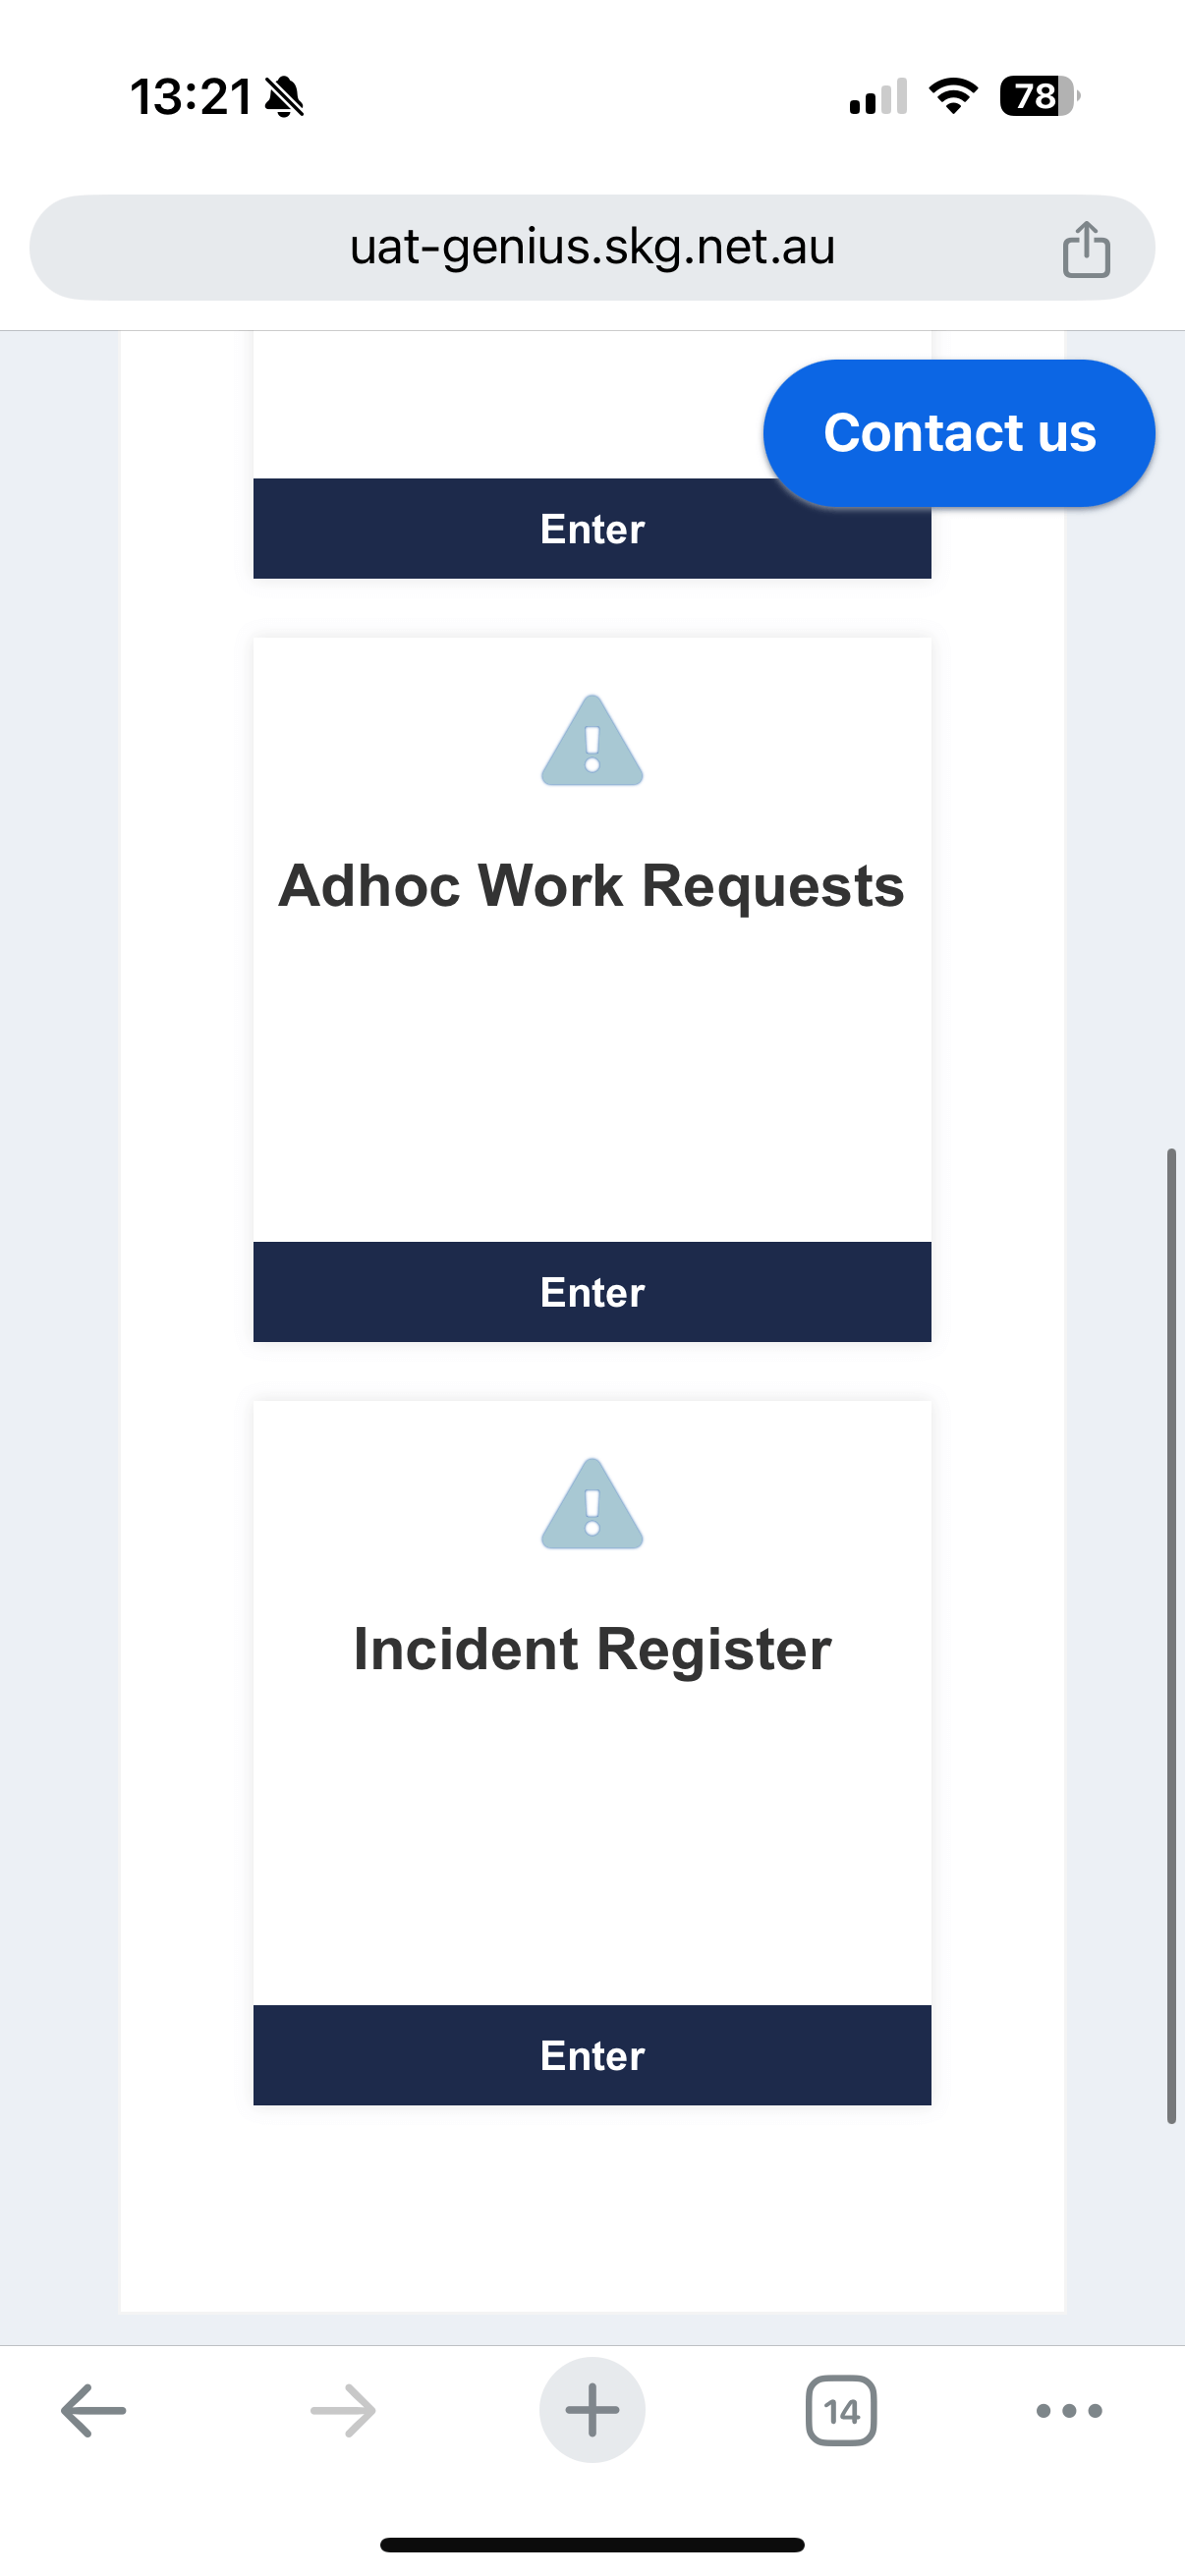Tap the share icon in address bar
This screenshot has width=1185, height=2576.
tap(1086, 249)
